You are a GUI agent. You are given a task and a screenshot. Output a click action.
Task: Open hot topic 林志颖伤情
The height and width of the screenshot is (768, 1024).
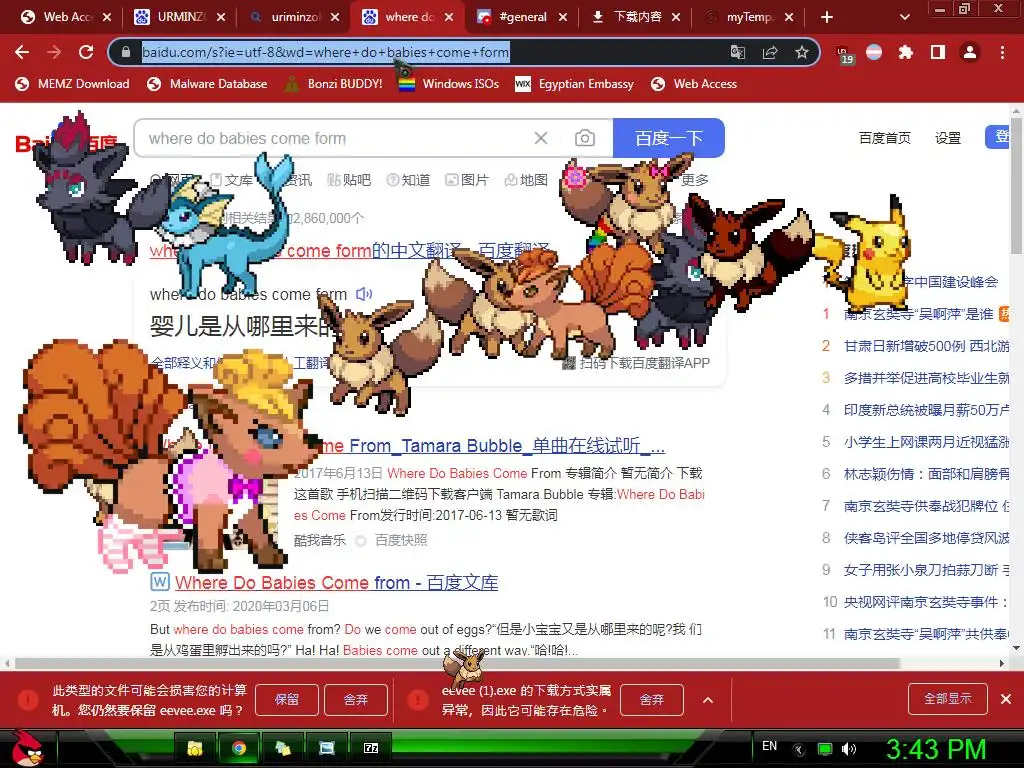click(x=926, y=473)
